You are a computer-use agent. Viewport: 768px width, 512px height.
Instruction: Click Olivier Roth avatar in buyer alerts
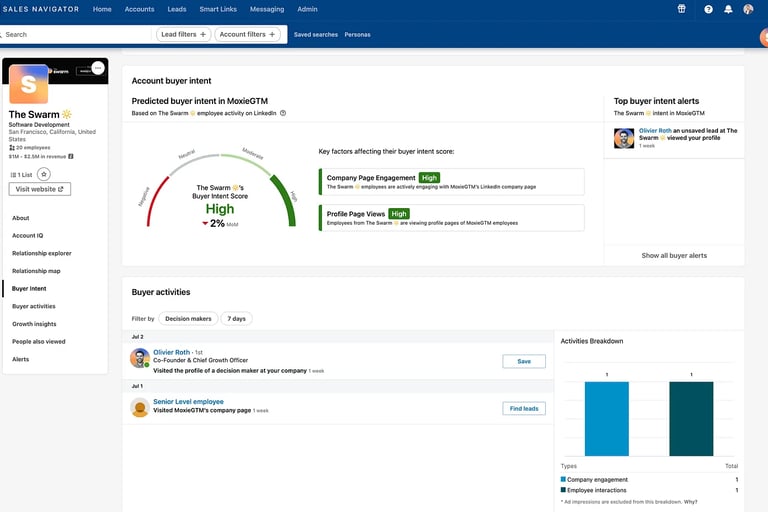coord(624,138)
